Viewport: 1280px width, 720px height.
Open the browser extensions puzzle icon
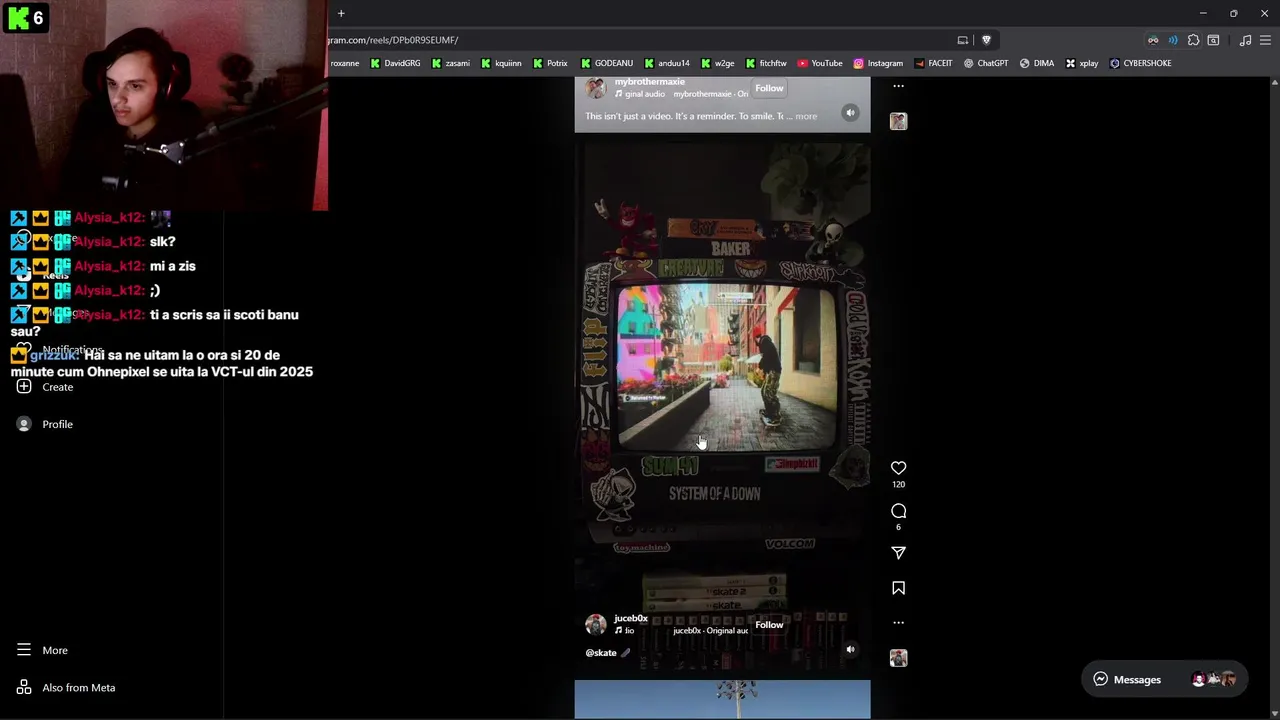point(1193,40)
